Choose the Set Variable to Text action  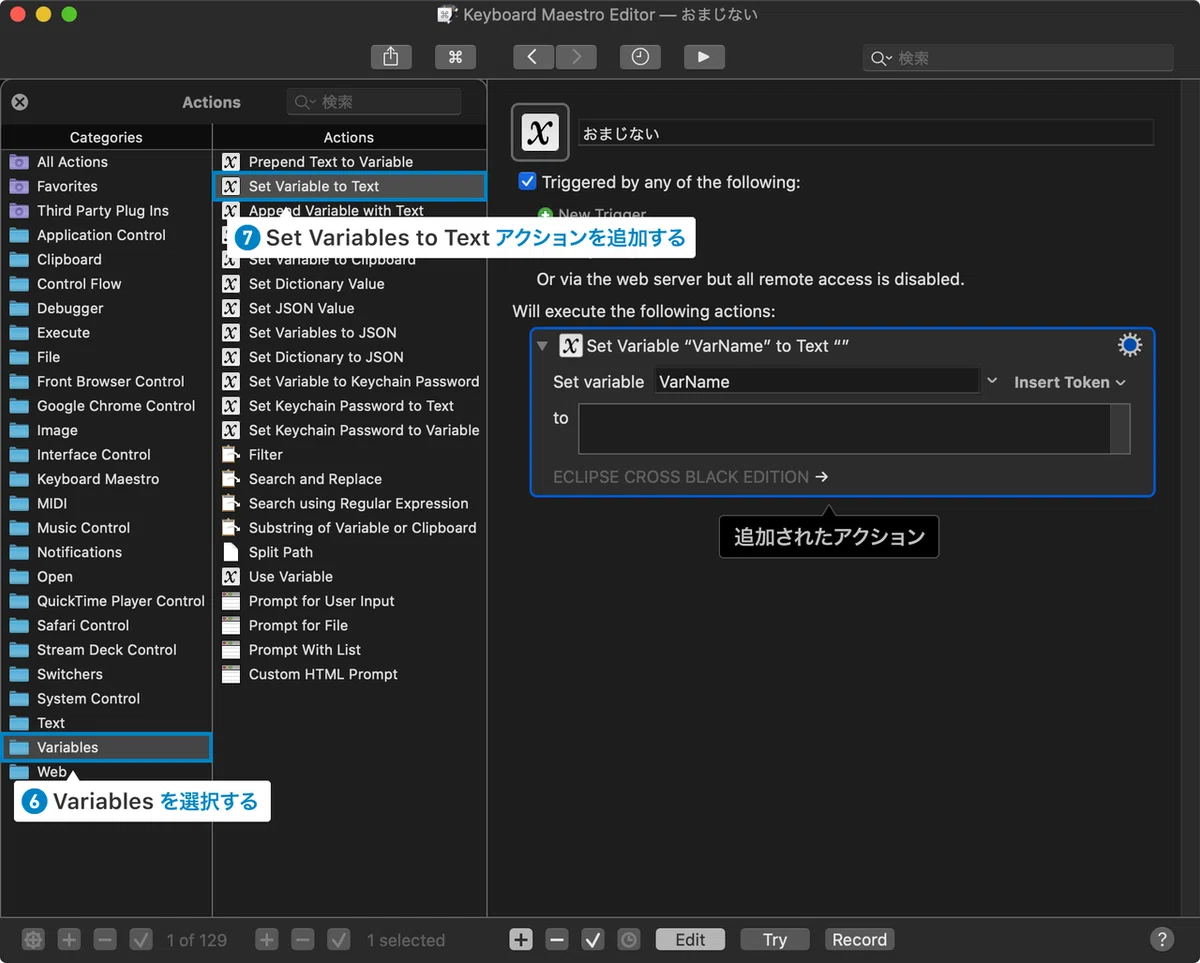(350, 186)
